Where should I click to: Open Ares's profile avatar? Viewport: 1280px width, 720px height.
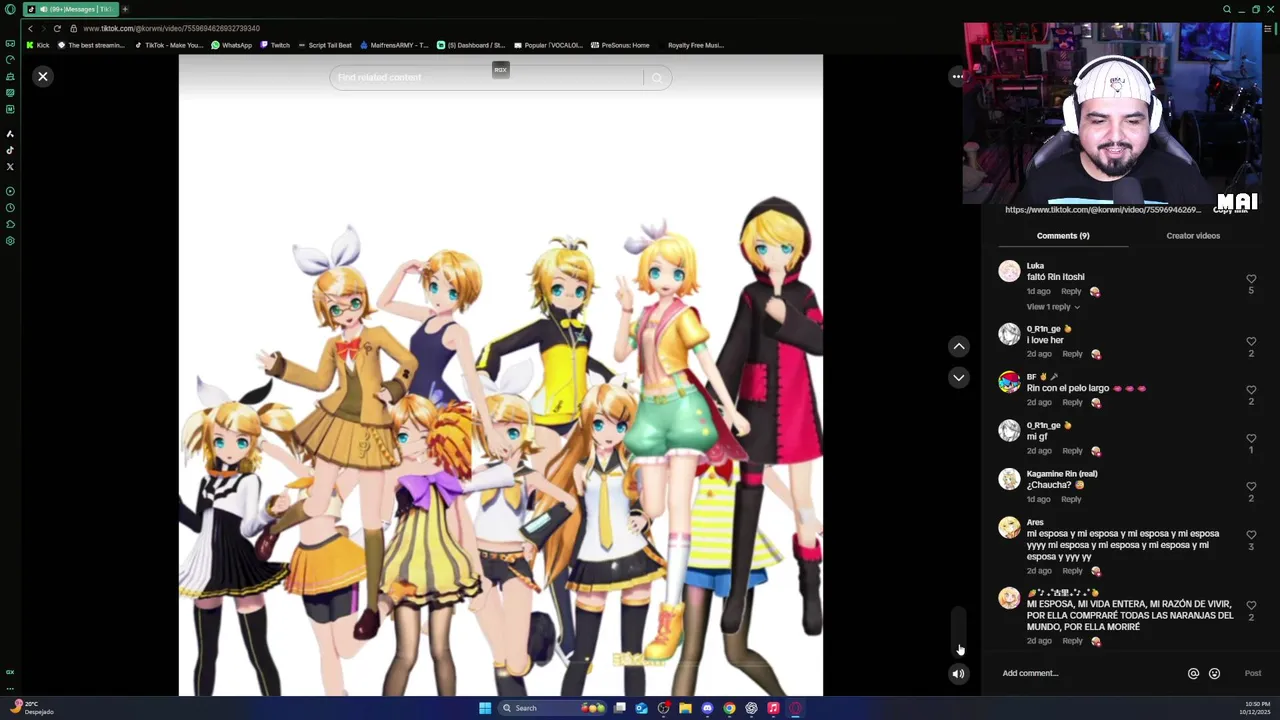click(x=1009, y=527)
